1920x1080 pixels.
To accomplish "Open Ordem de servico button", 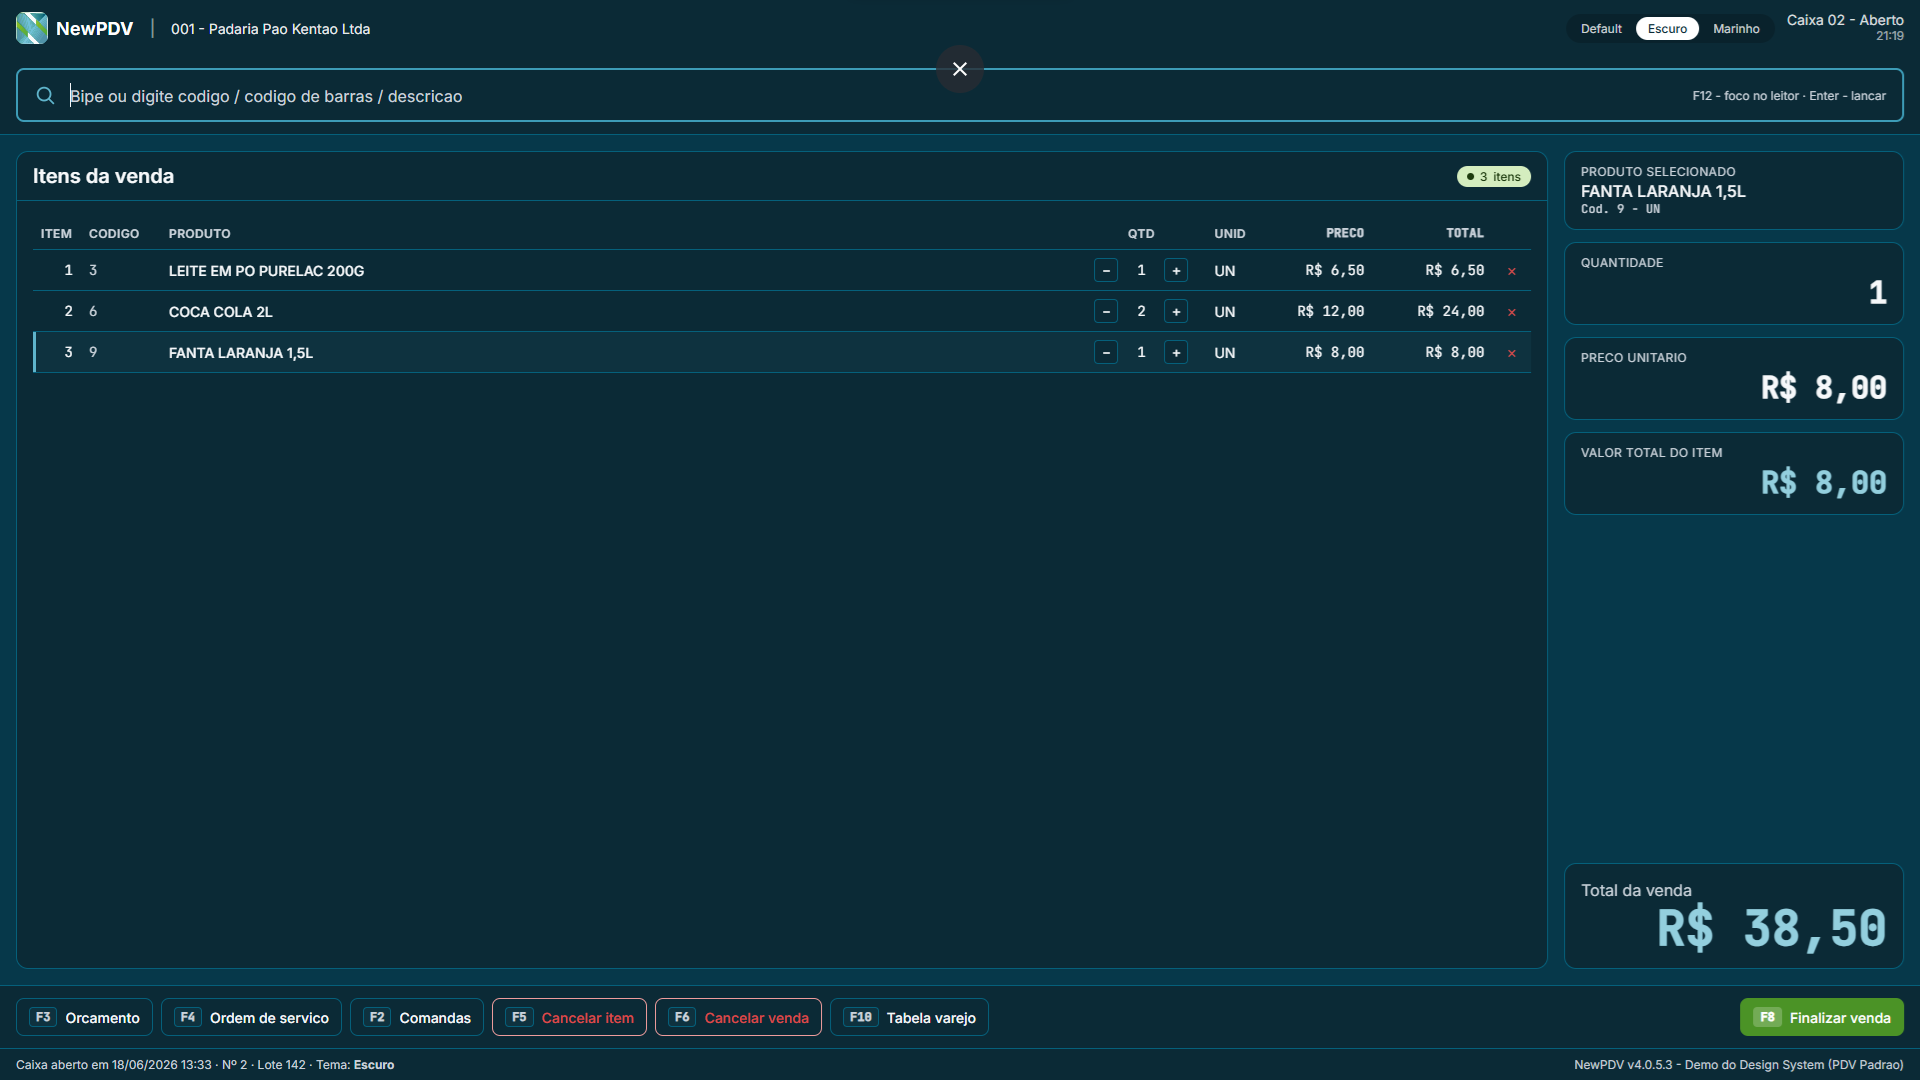I will point(252,1018).
